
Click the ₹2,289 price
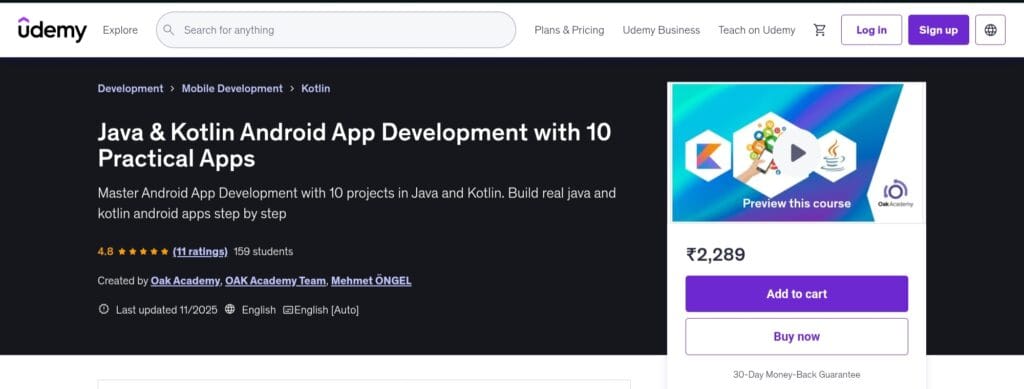(x=715, y=255)
